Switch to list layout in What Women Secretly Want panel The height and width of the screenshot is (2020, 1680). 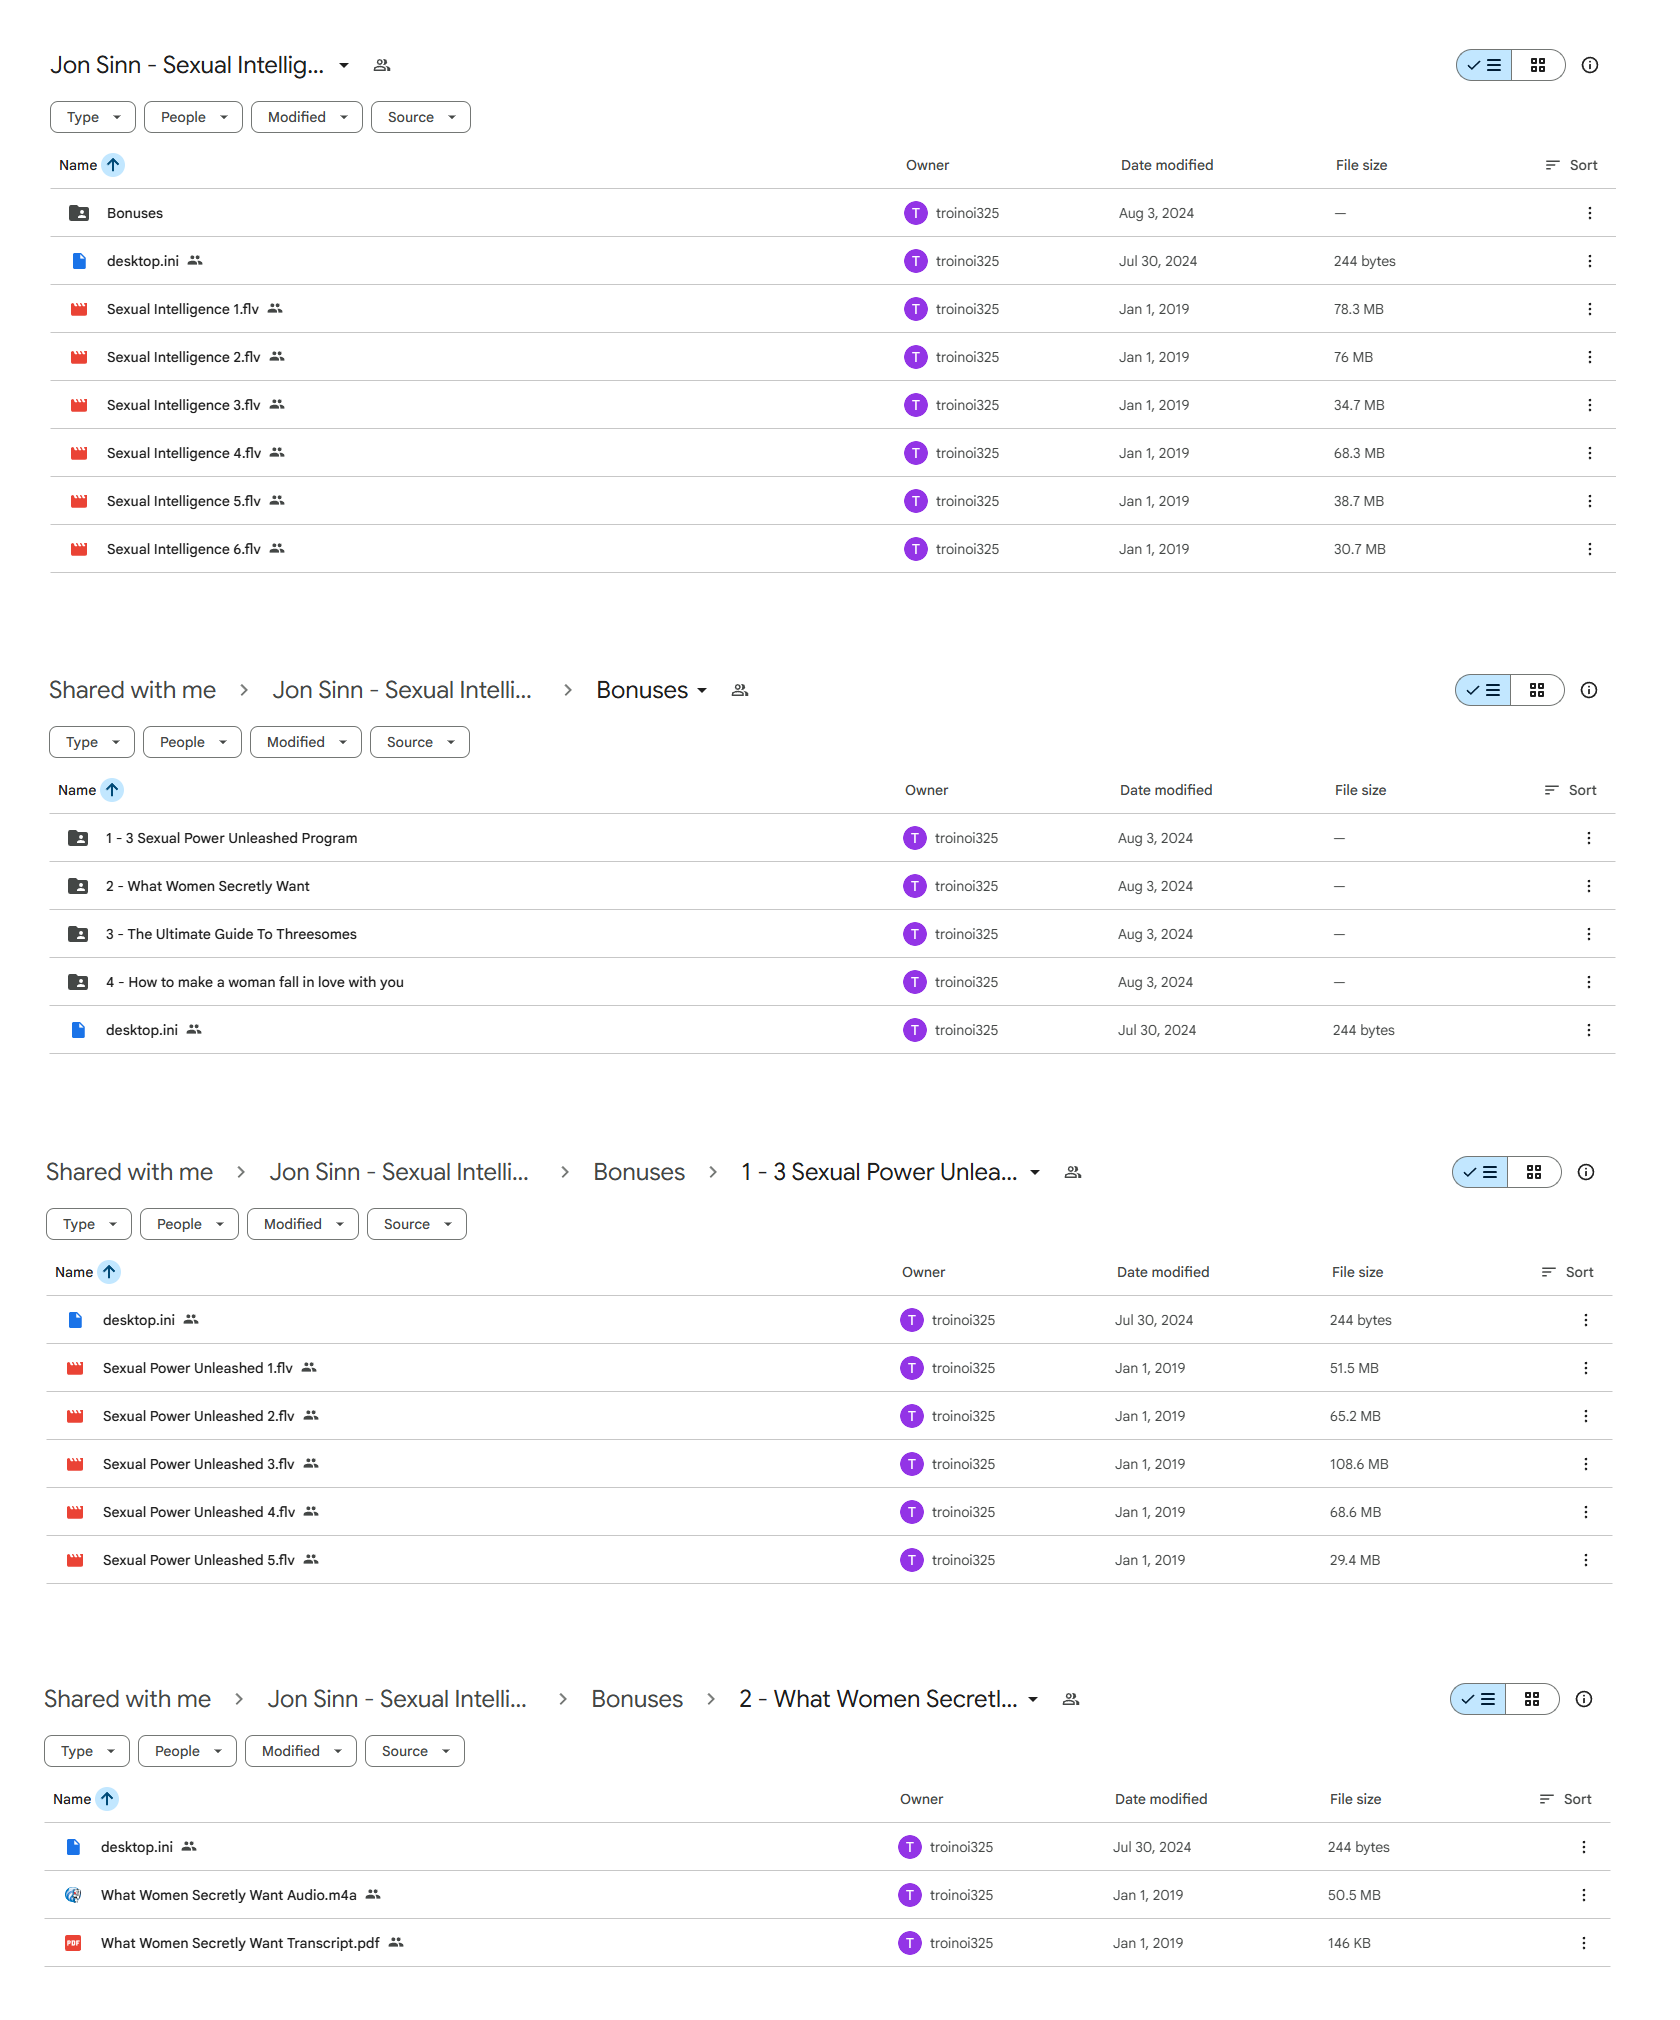pos(1478,1699)
